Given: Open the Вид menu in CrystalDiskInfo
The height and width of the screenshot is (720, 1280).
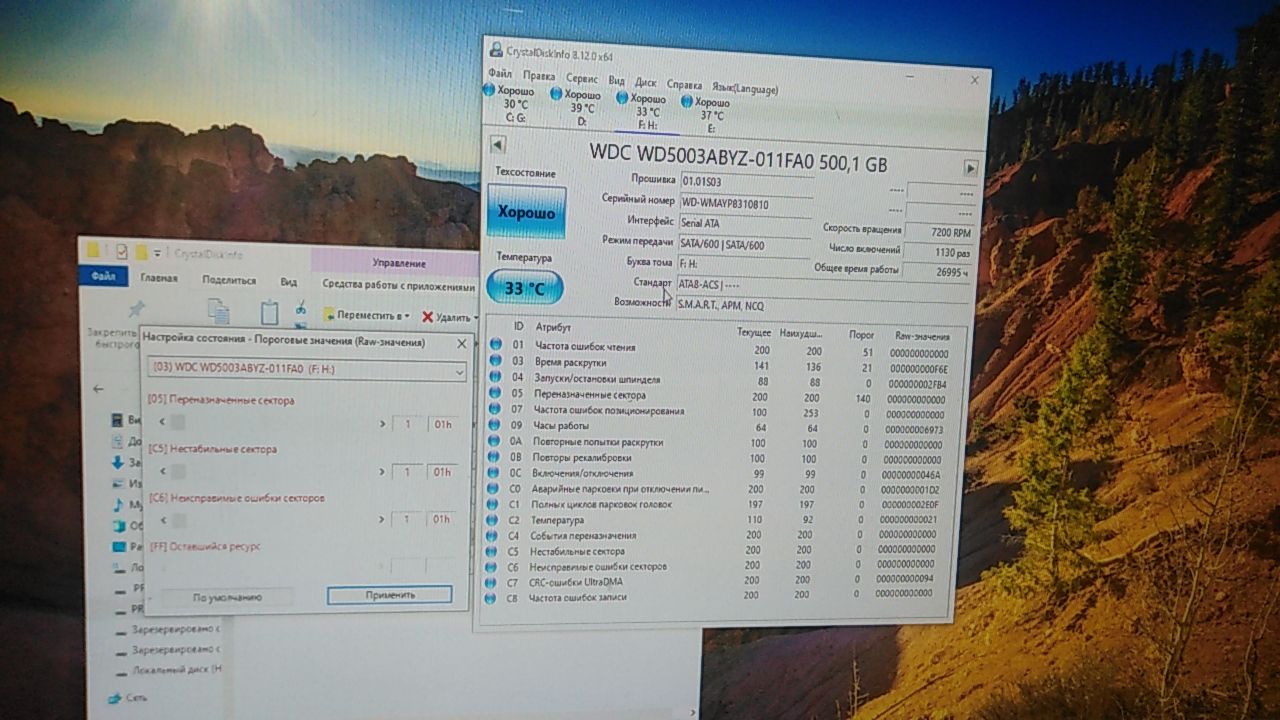Looking at the screenshot, I should pyautogui.click(x=616, y=81).
